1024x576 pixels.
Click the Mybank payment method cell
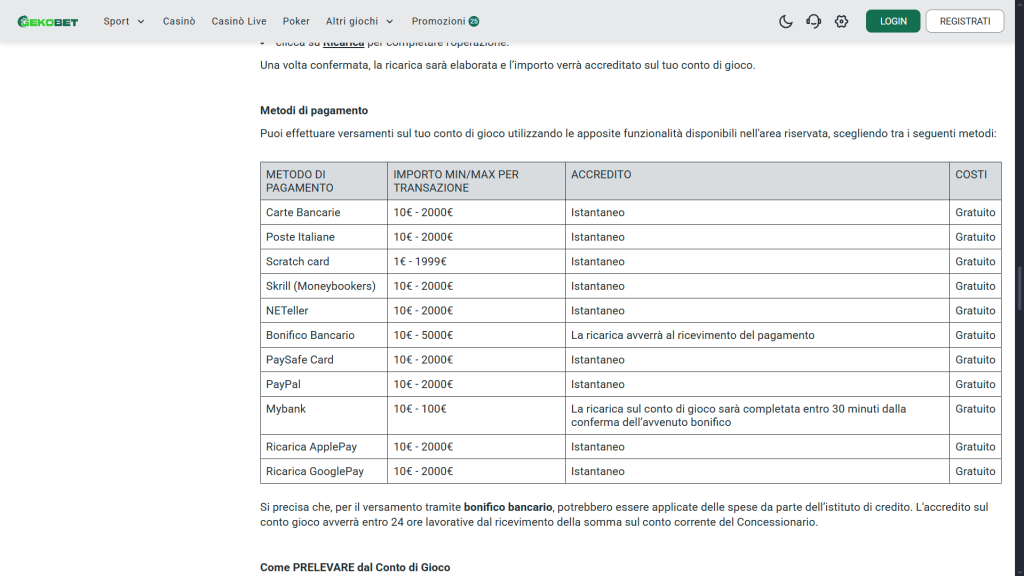(x=285, y=409)
